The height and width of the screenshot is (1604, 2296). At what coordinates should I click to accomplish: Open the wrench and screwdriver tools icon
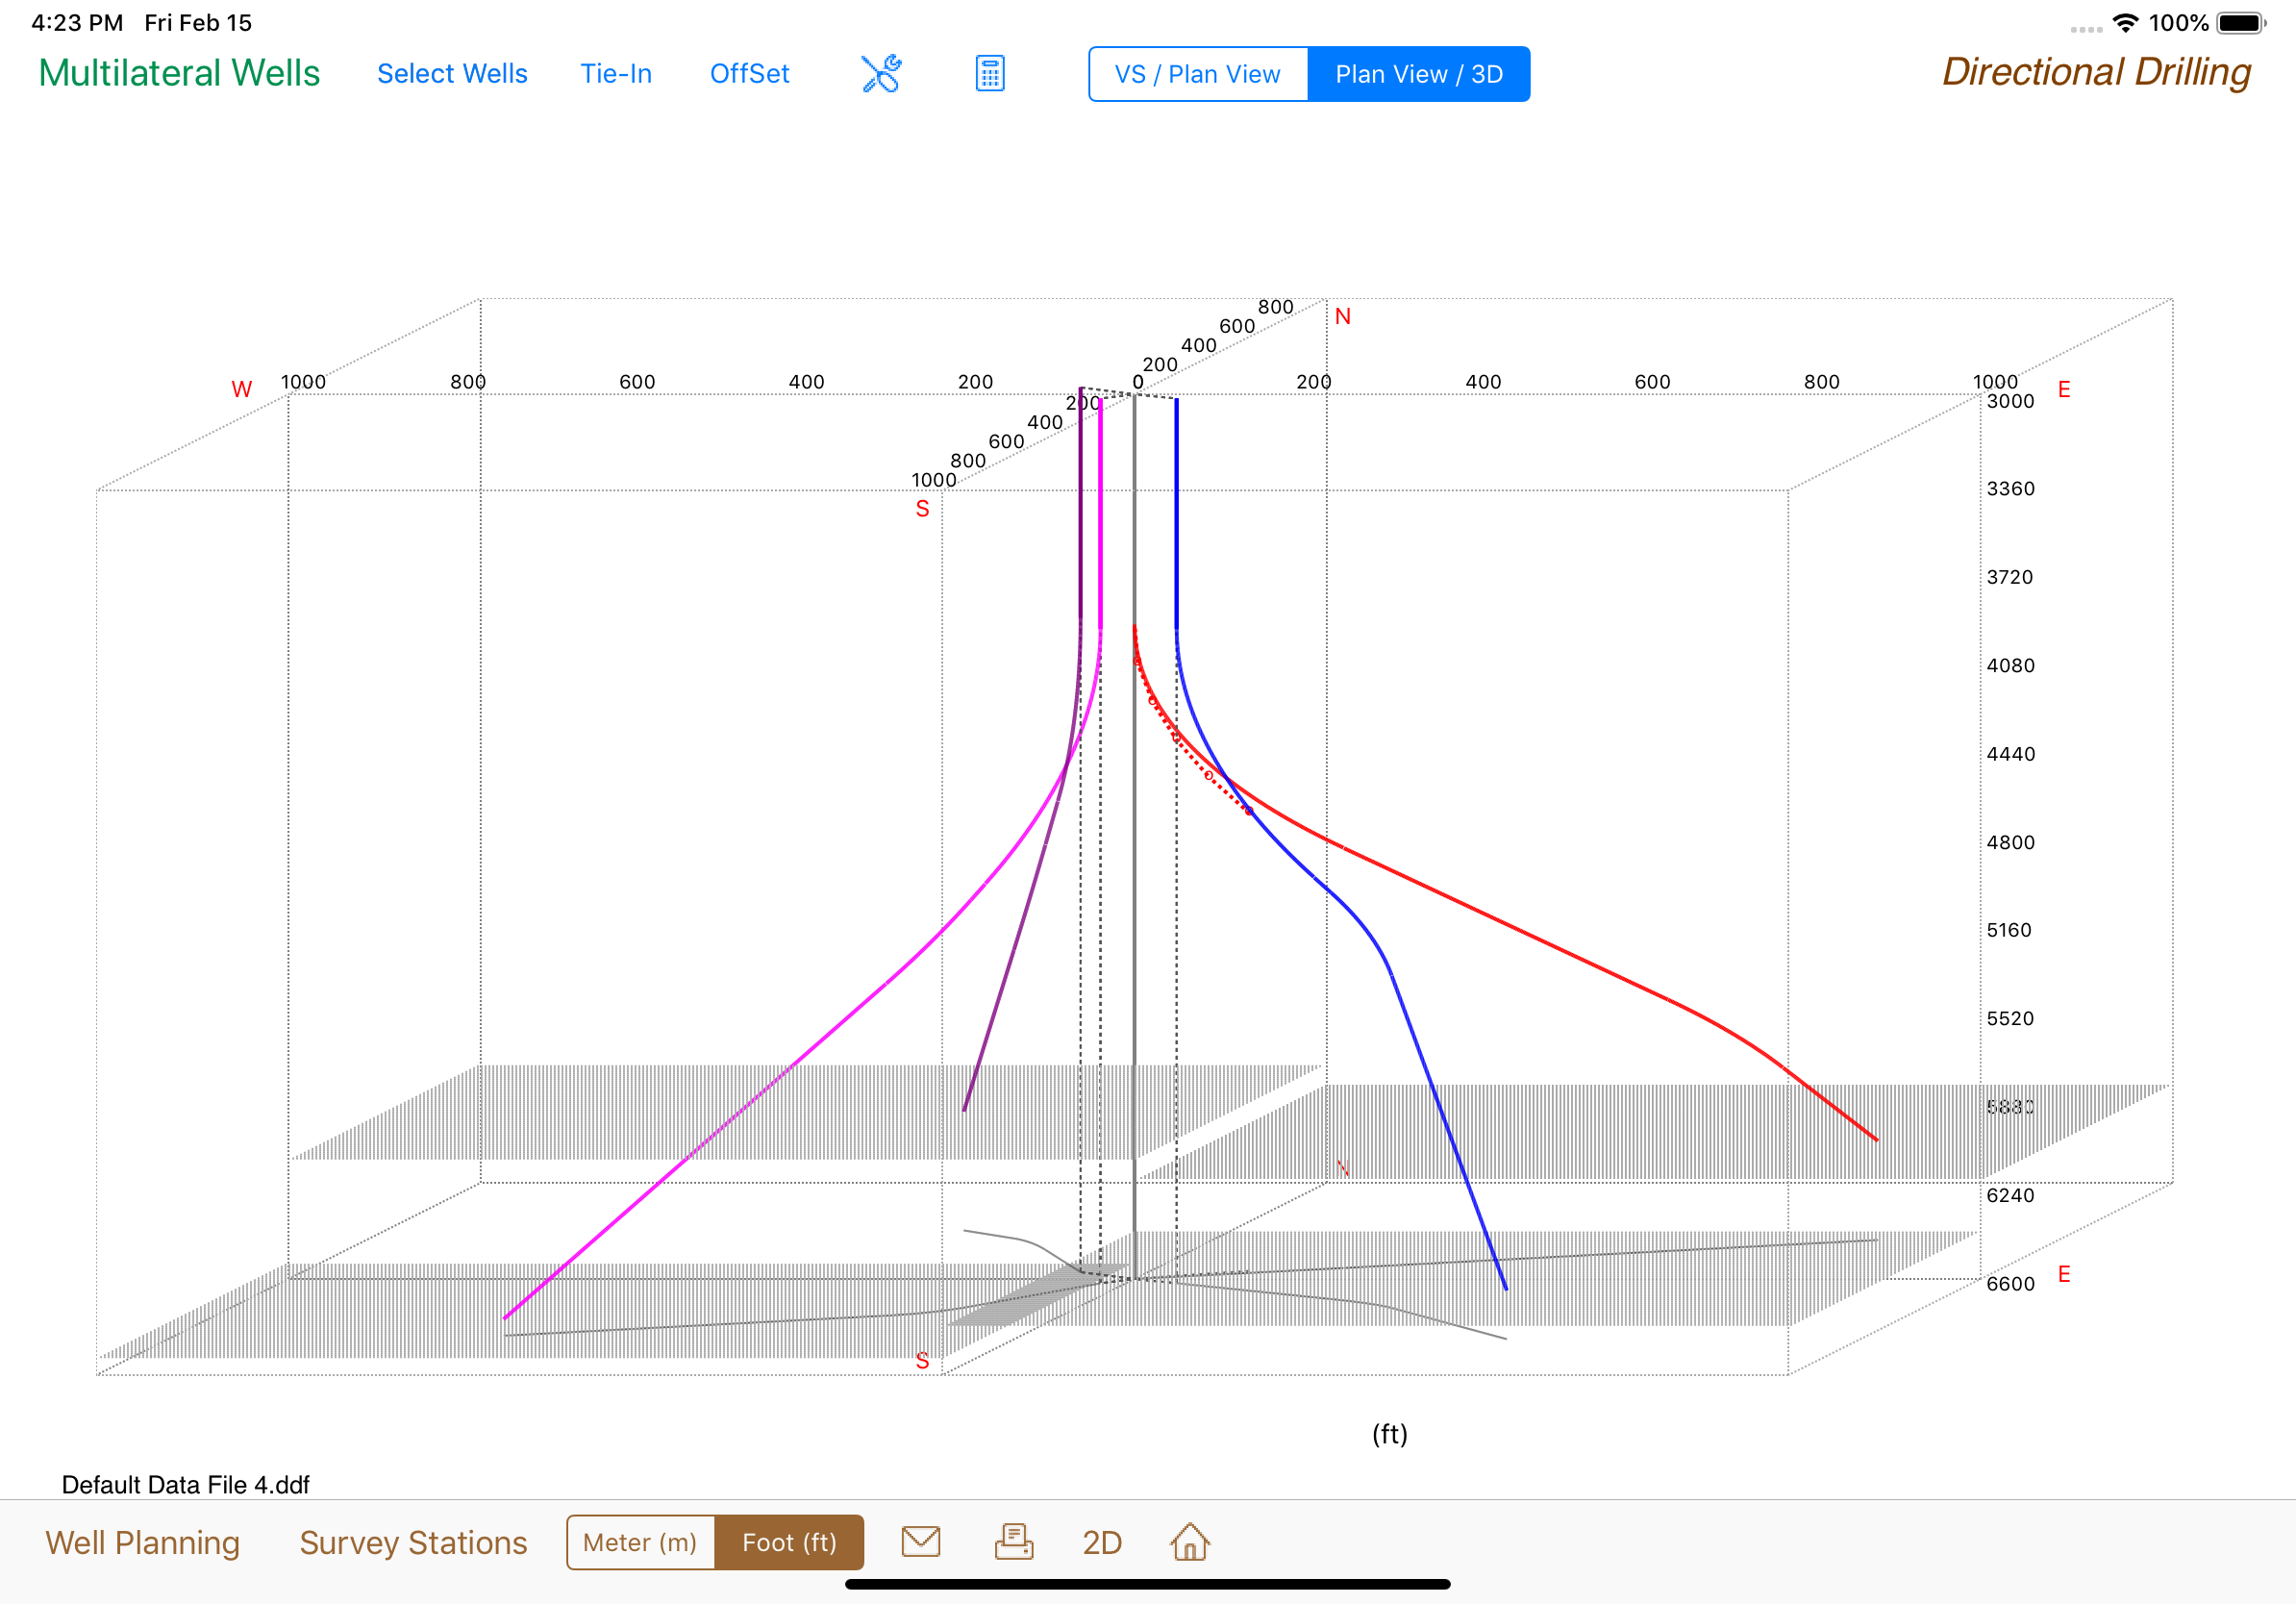880,74
